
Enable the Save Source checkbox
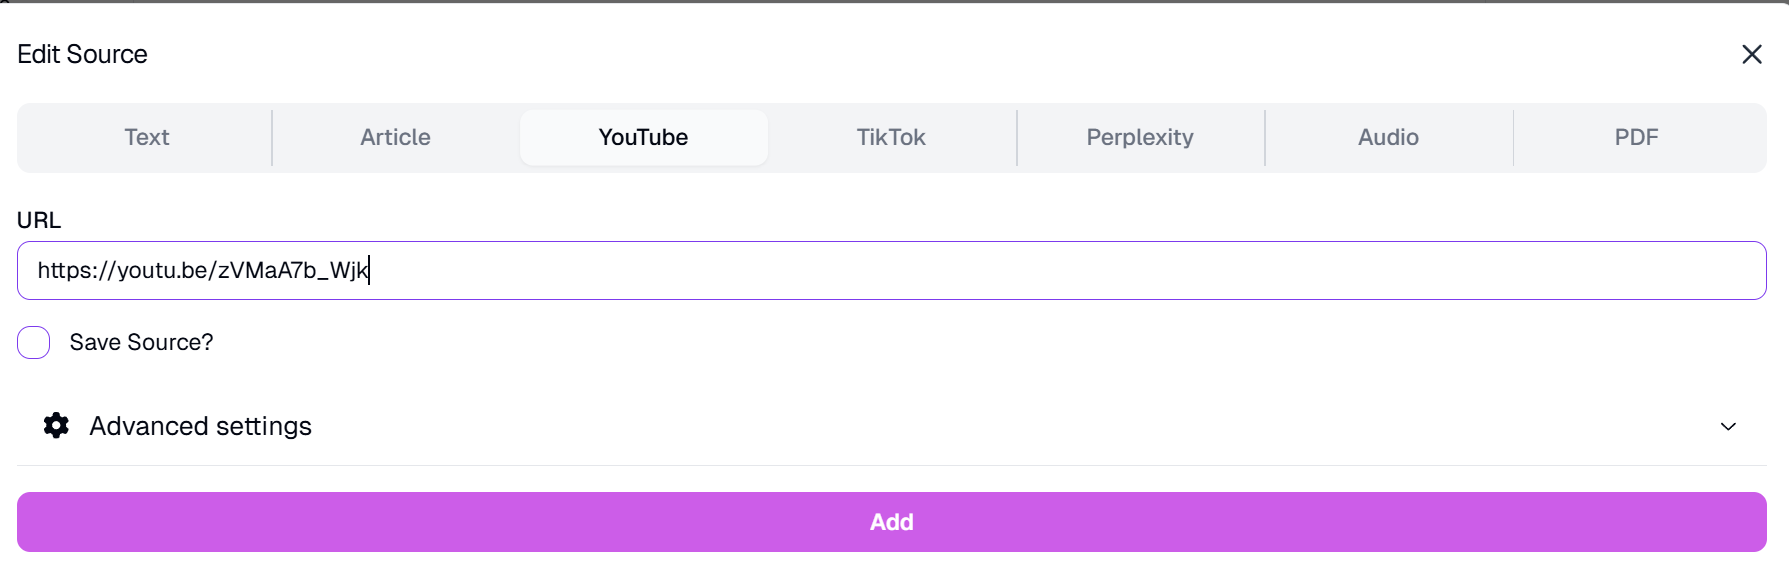click(34, 342)
